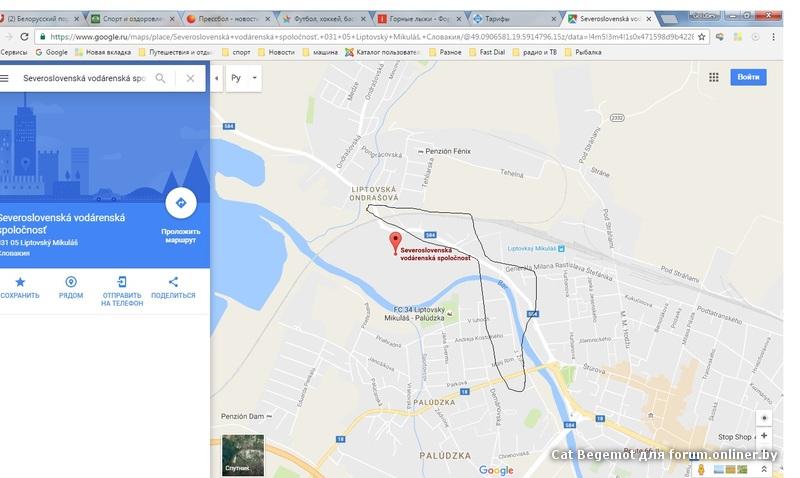The width and height of the screenshot is (800, 478).
Task: Click the Nearby (Рядом) icon
Action: [x=71, y=282]
